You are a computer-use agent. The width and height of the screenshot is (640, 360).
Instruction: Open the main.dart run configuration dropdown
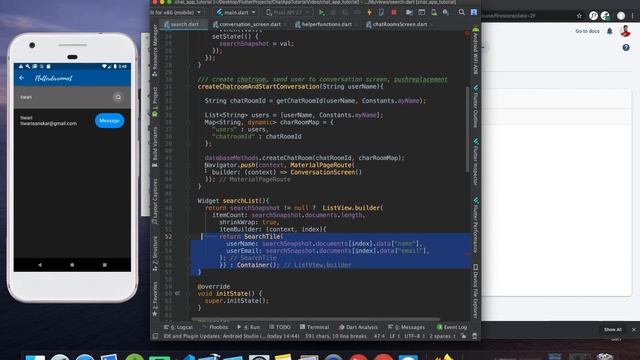click(236, 13)
